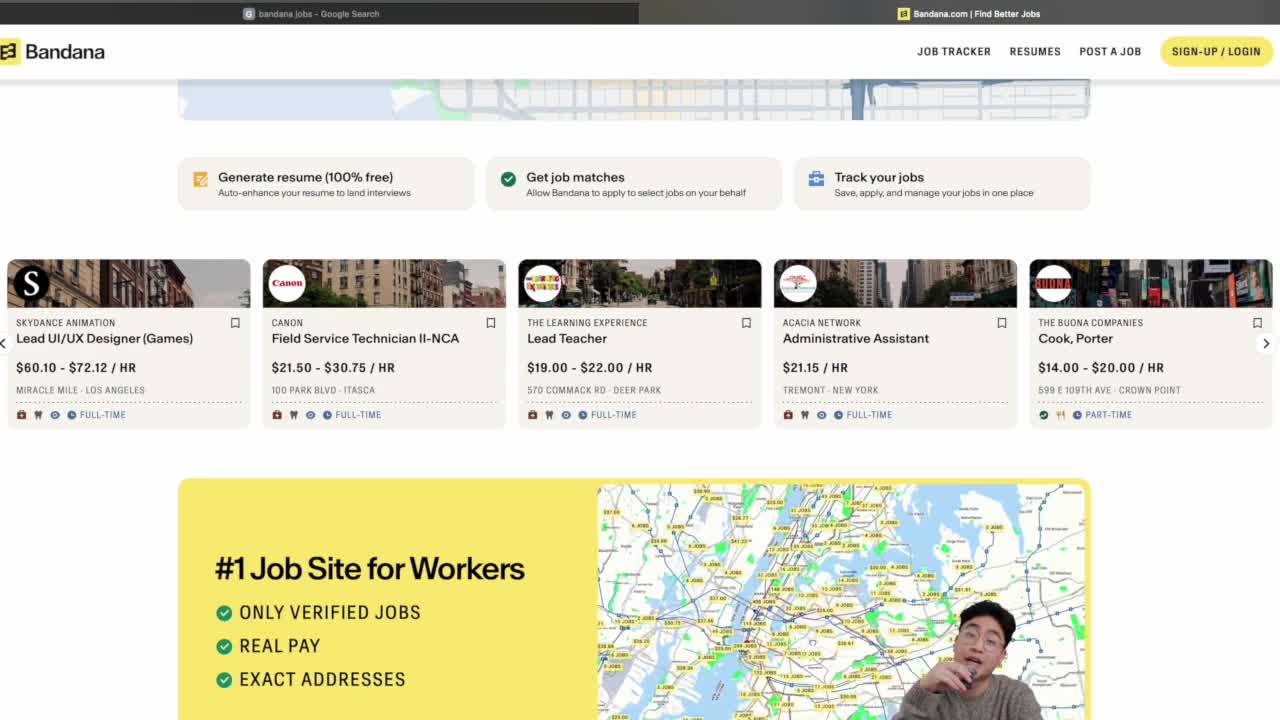Click medical icon on Lead Teacher card

pyautogui.click(x=533, y=415)
